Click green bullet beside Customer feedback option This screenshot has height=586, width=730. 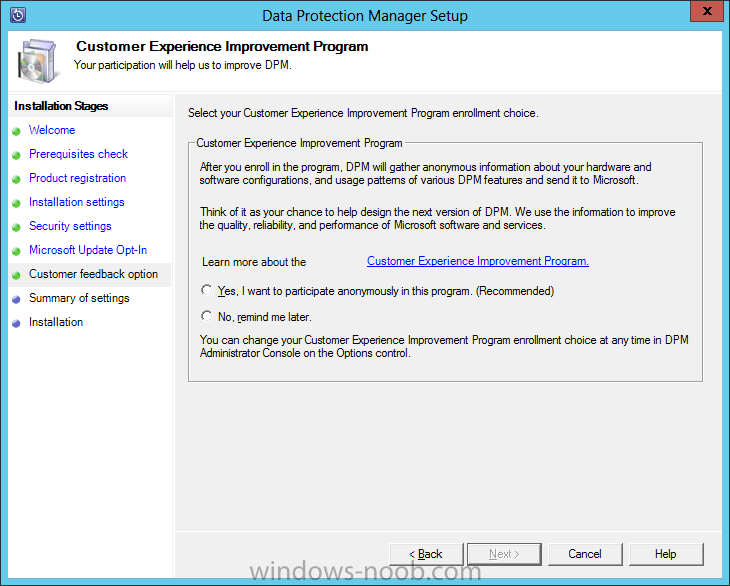pyautogui.click(x=16, y=275)
